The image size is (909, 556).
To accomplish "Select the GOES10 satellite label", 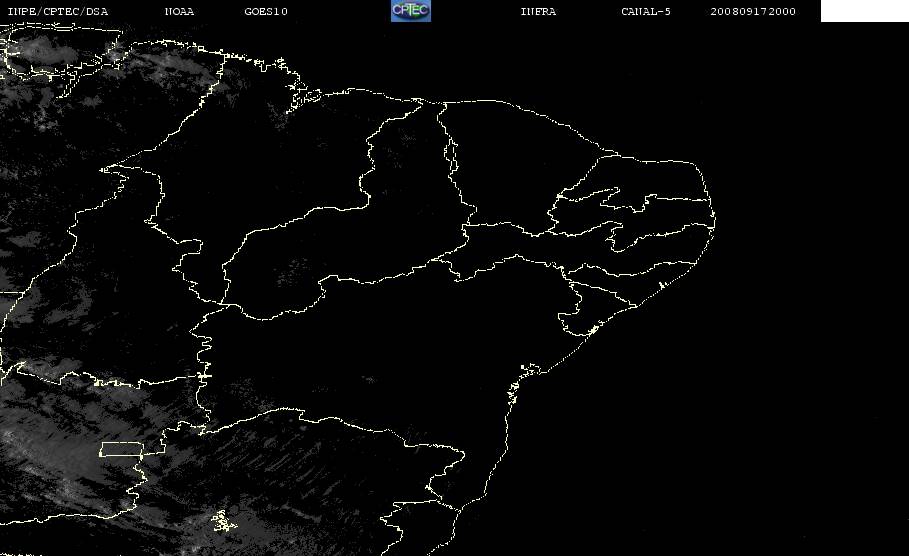I will point(266,12).
